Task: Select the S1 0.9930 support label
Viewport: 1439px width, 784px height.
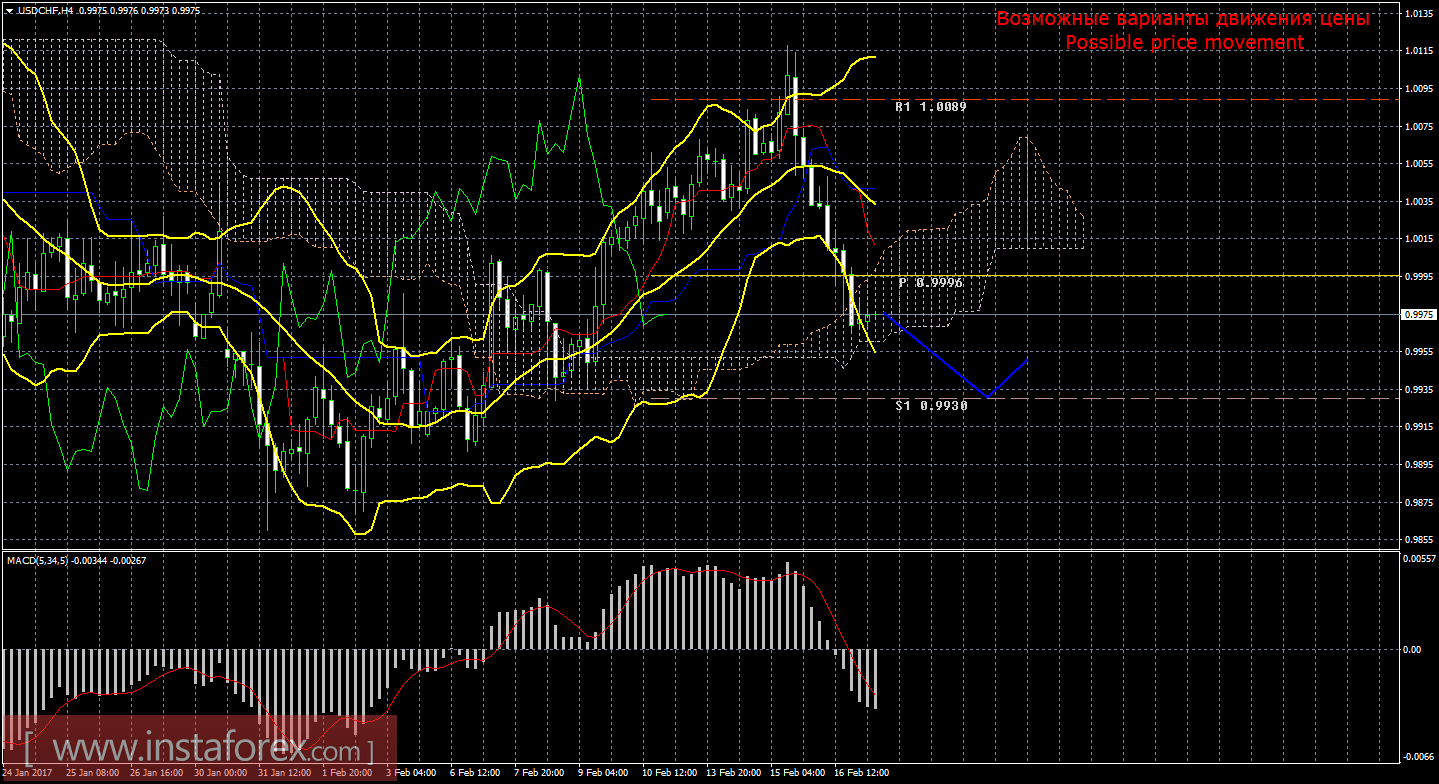Action: pyautogui.click(x=930, y=405)
